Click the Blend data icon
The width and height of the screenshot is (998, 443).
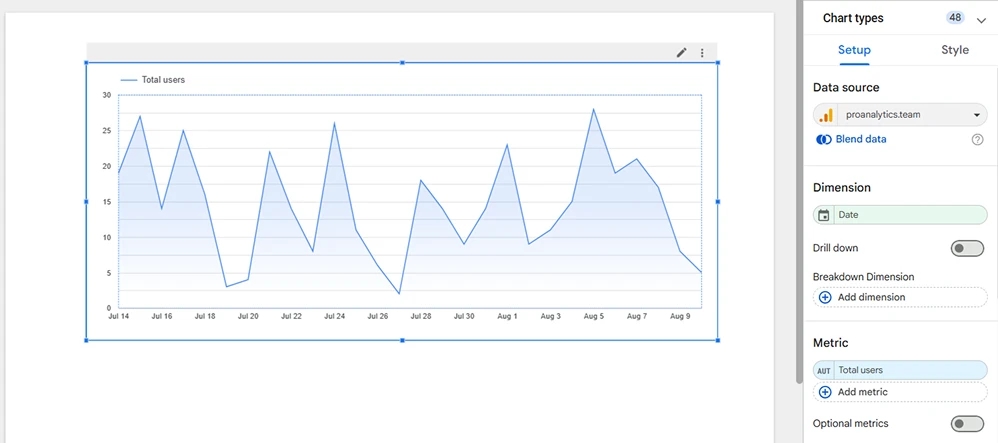(x=824, y=139)
